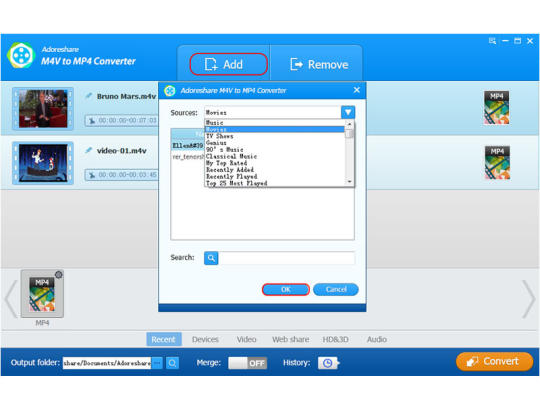Viewport: 540px width, 405px height.
Task: Edit name of Bruno Mars.m4v pencil icon
Action: coord(89,96)
